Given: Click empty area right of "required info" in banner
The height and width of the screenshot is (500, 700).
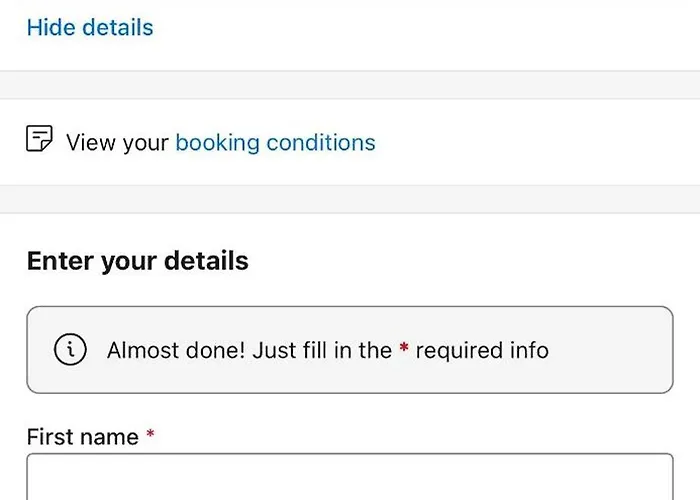Looking at the screenshot, I should tap(610, 350).
